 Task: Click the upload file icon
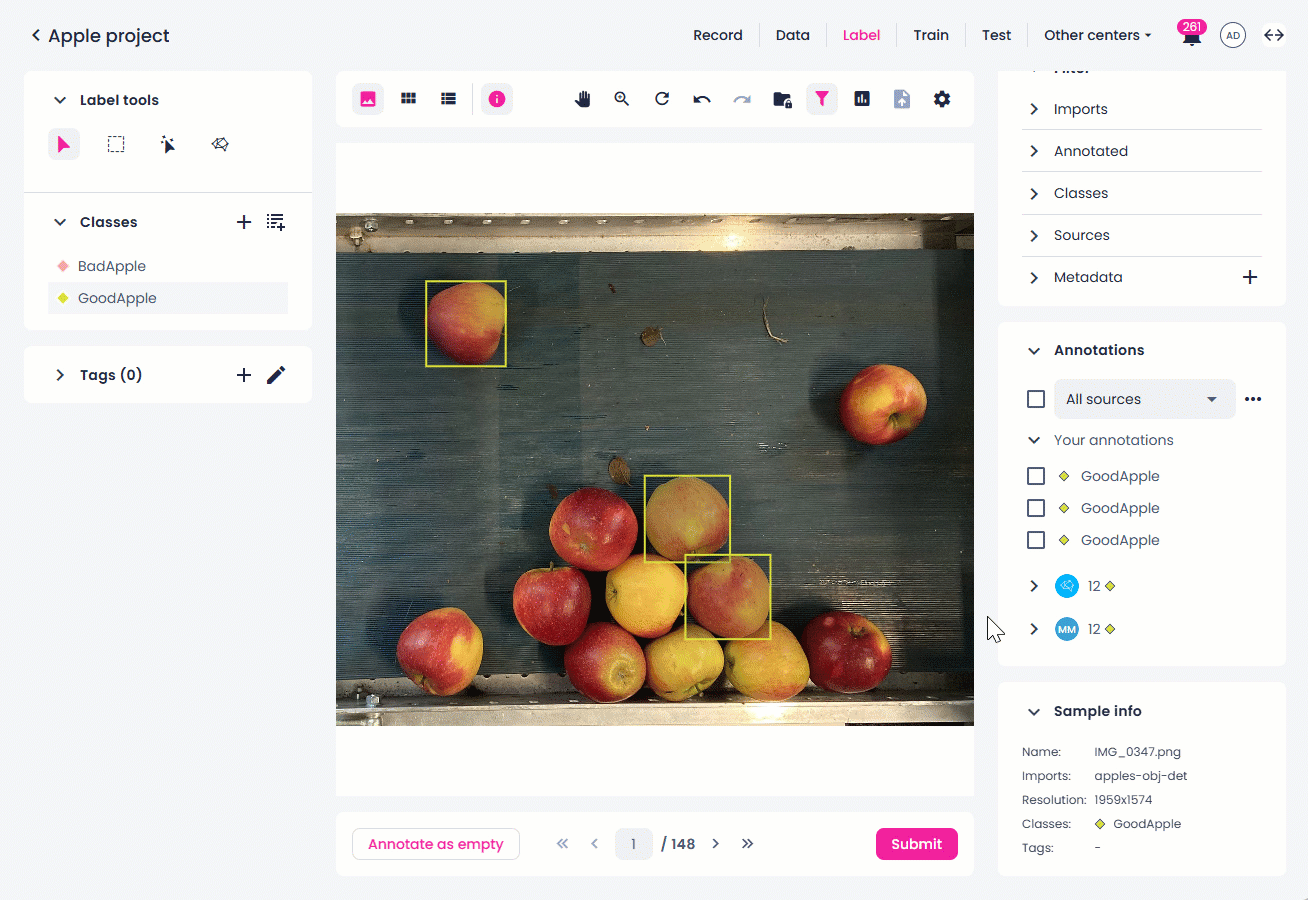(x=902, y=99)
